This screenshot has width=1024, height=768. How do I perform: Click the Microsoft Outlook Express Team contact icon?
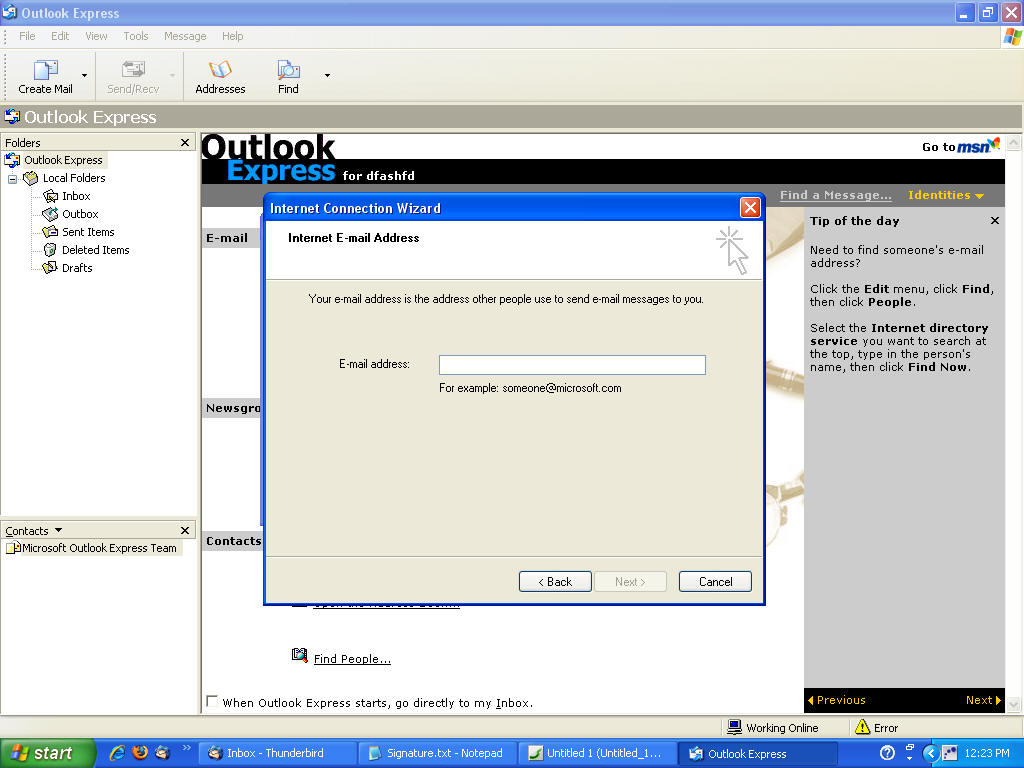(x=13, y=548)
